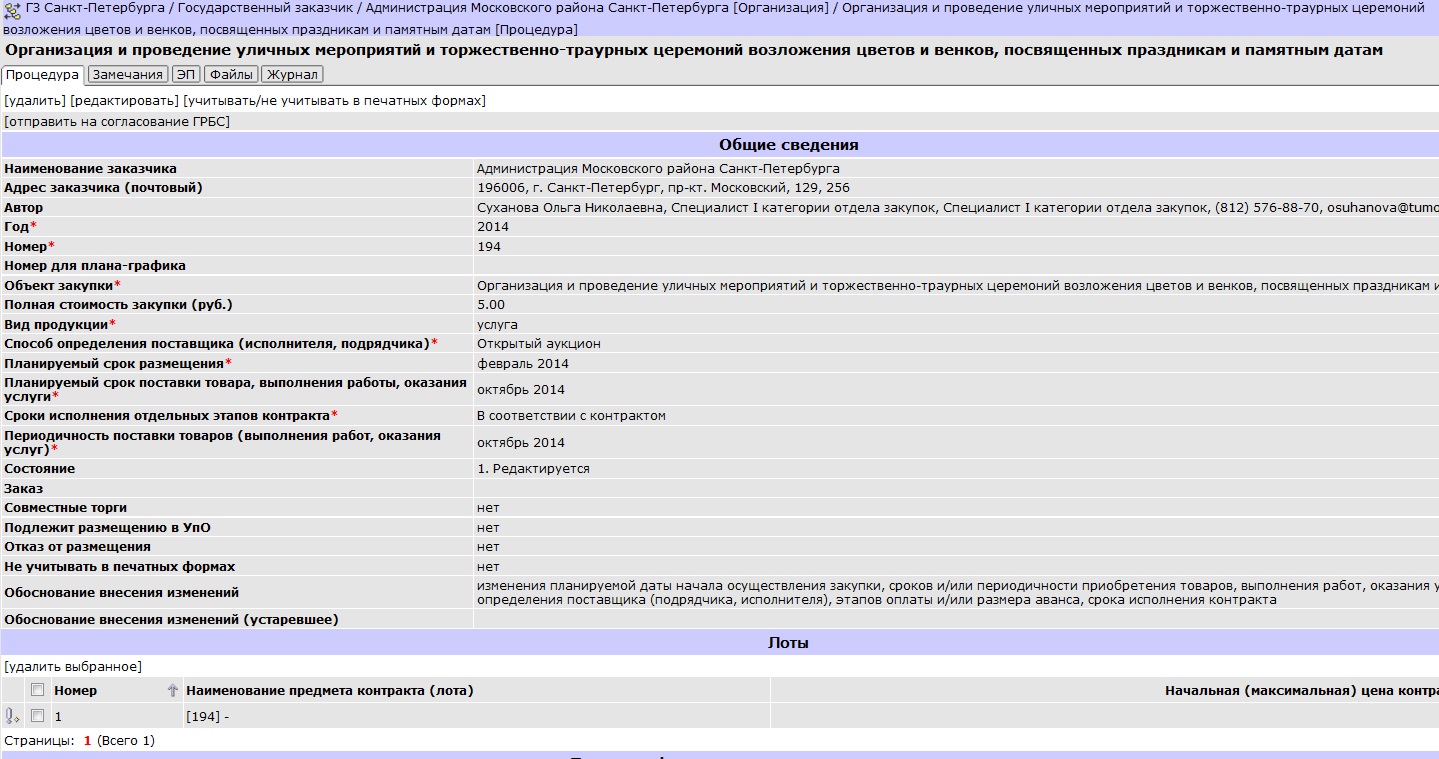This screenshot has width=1439, height=759.
Task: Click the Лоты section header
Action: point(788,643)
